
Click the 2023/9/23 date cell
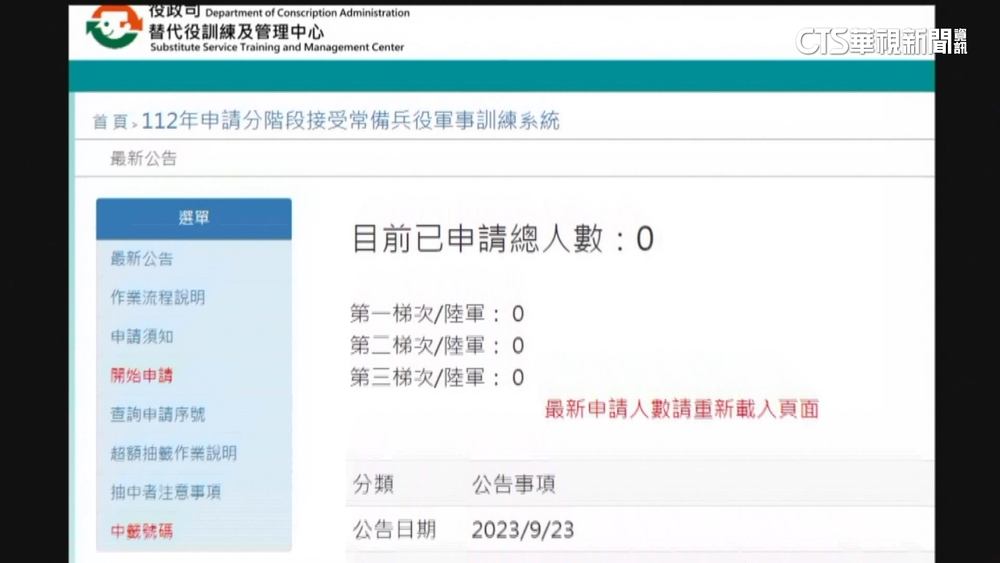click(x=523, y=530)
